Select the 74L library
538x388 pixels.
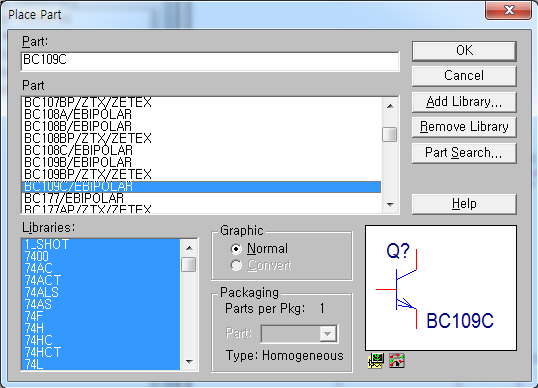pos(101,364)
